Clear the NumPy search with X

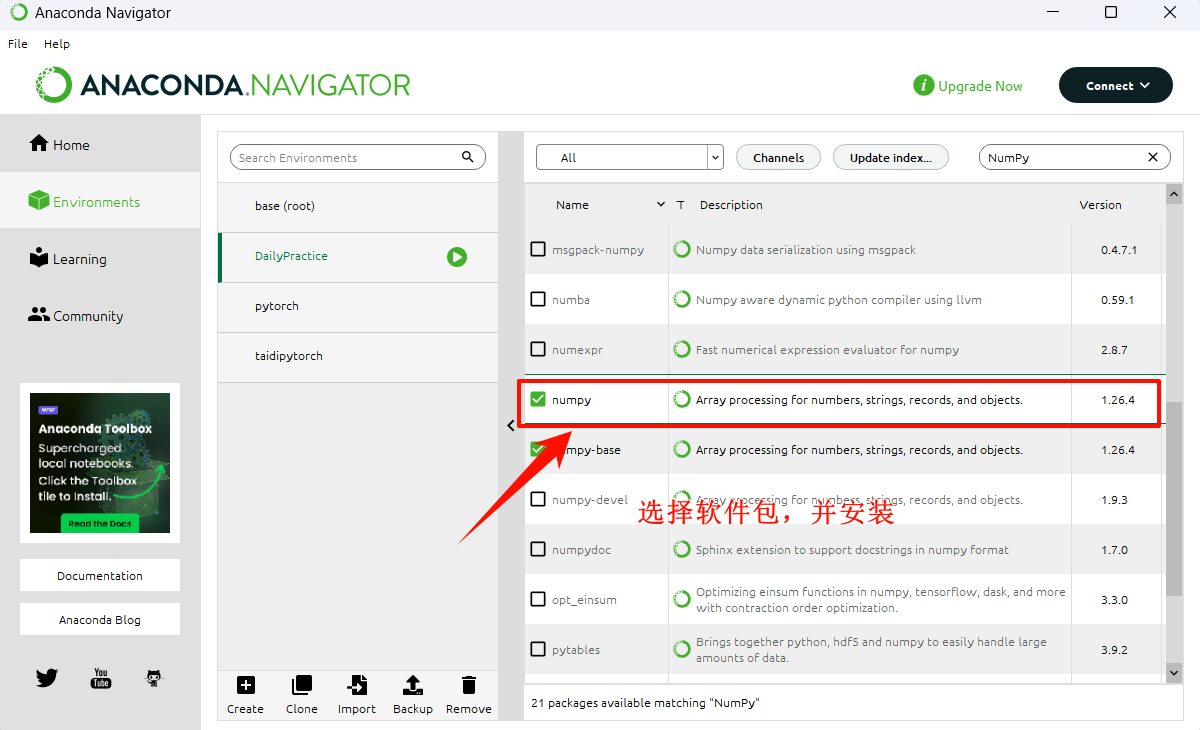pos(1153,157)
